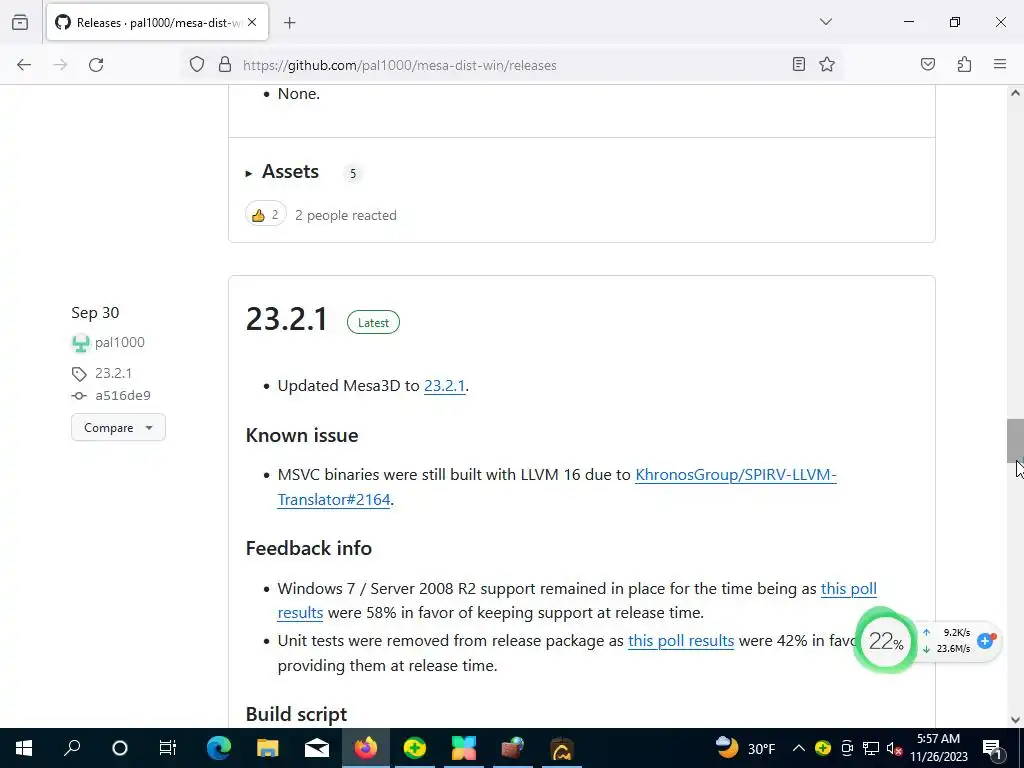Click the forward navigation arrow
Viewport: 1024px width, 768px height.
tap(60, 65)
